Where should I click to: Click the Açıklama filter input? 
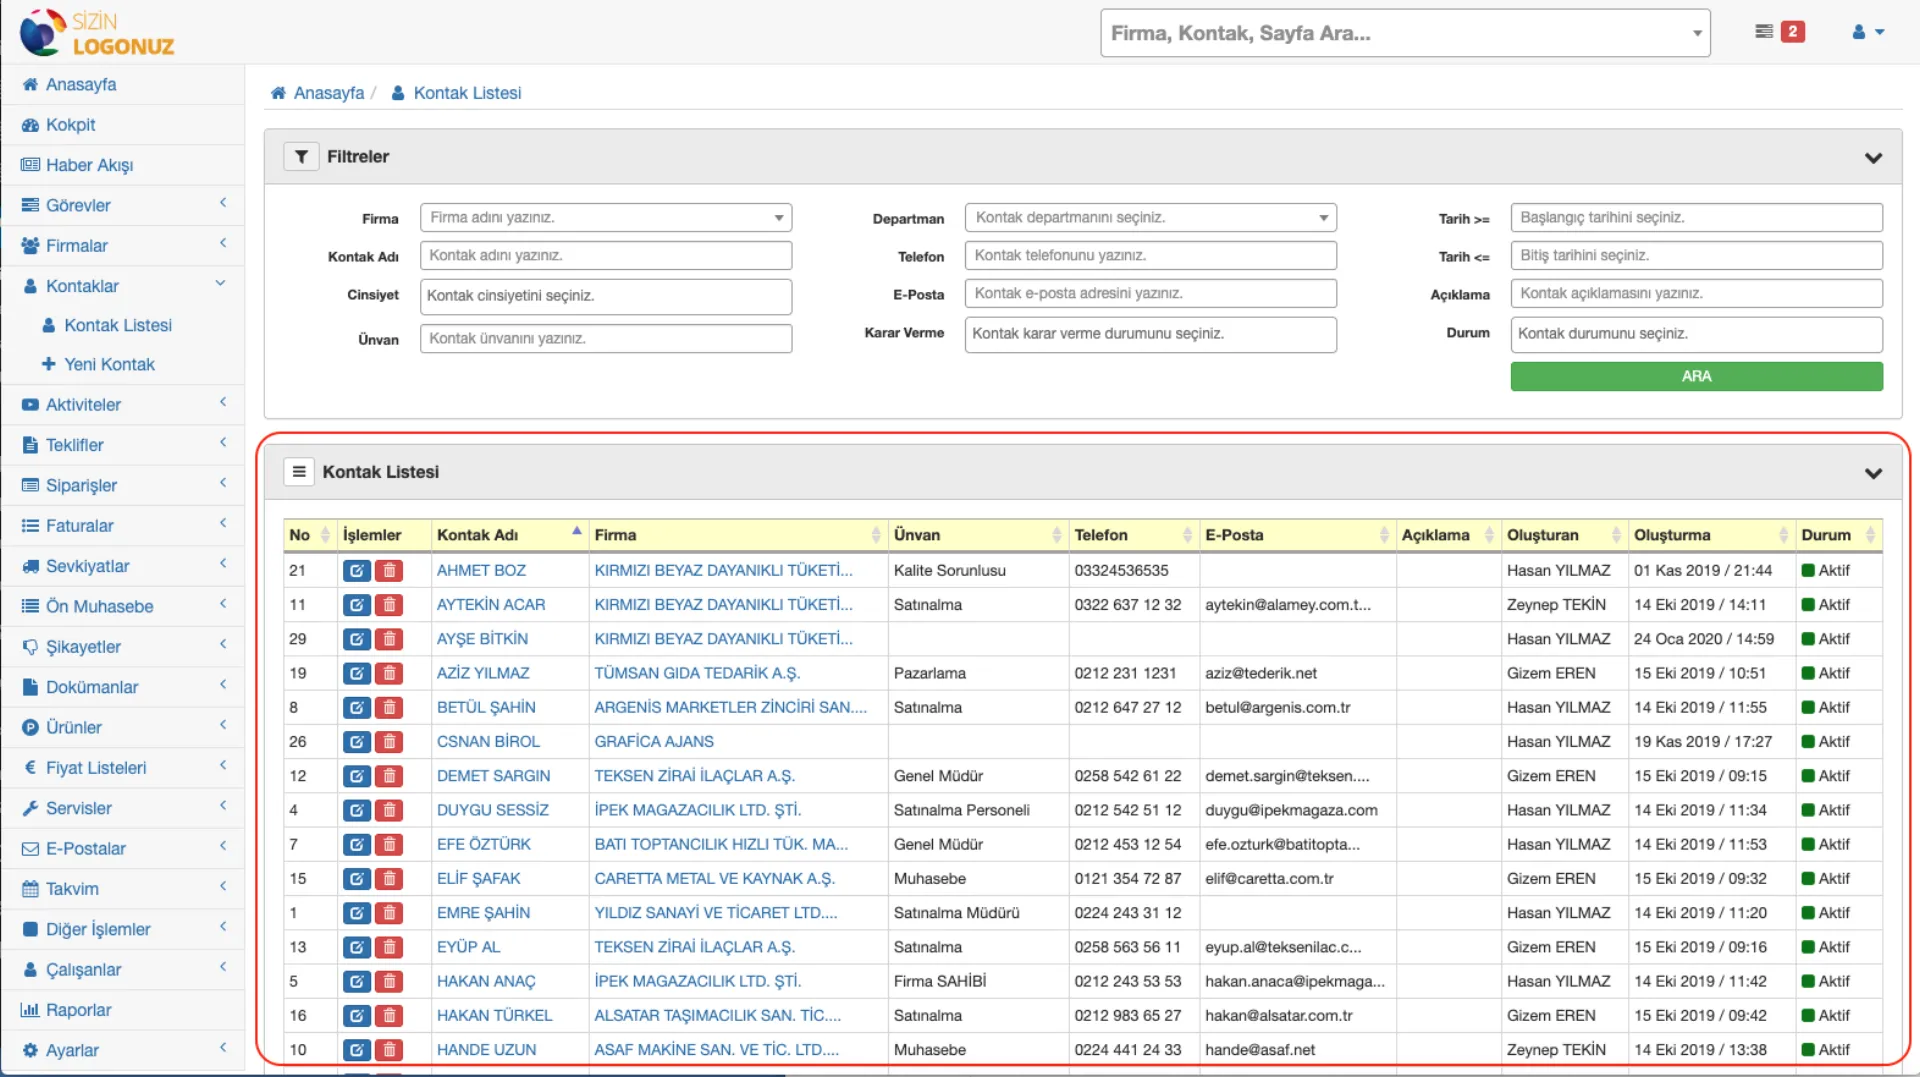click(1696, 294)
